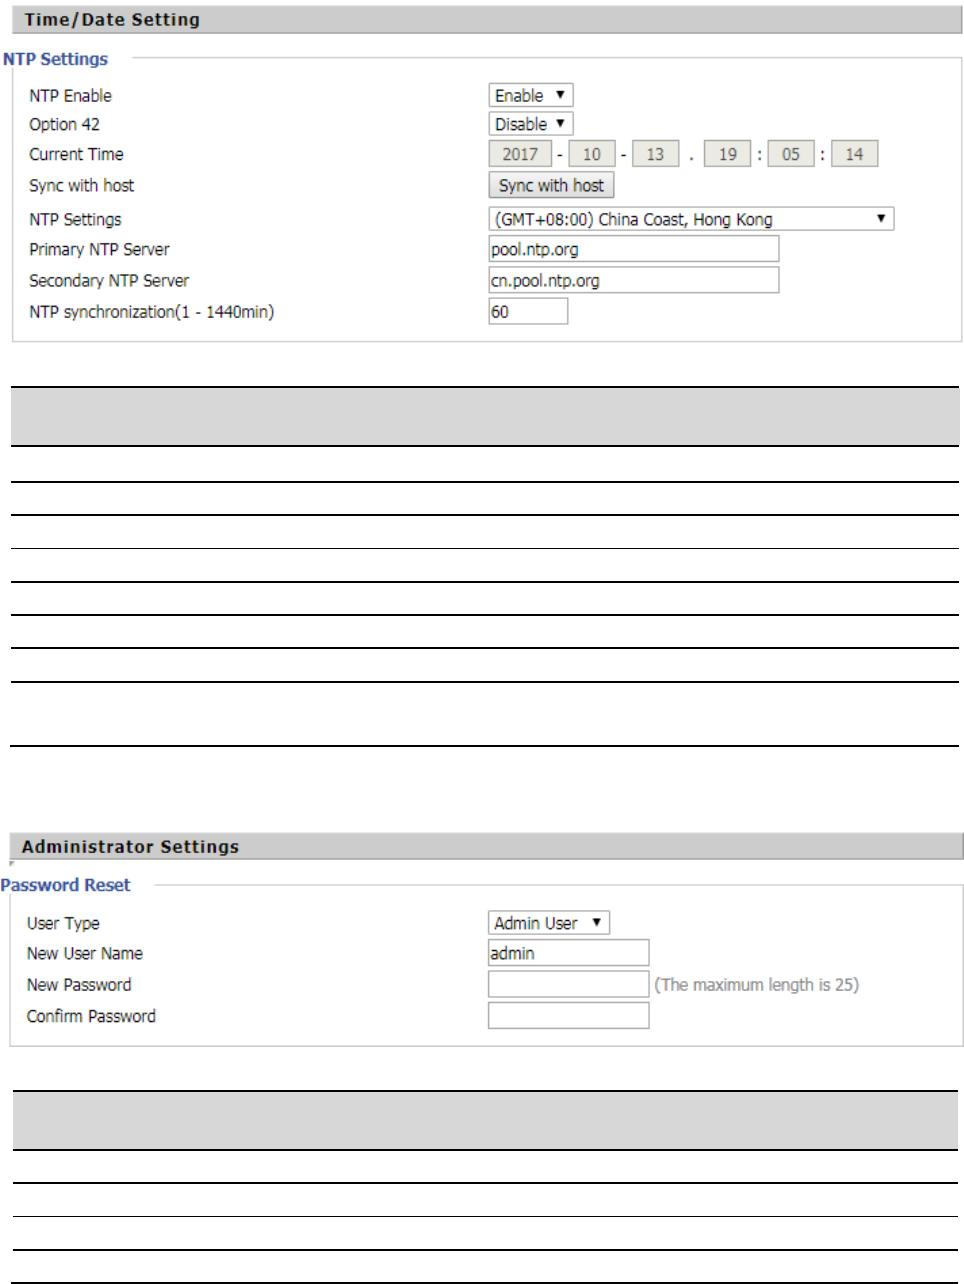964x1284 pixels.
Task: Click the New Password field
Action: 568,985
